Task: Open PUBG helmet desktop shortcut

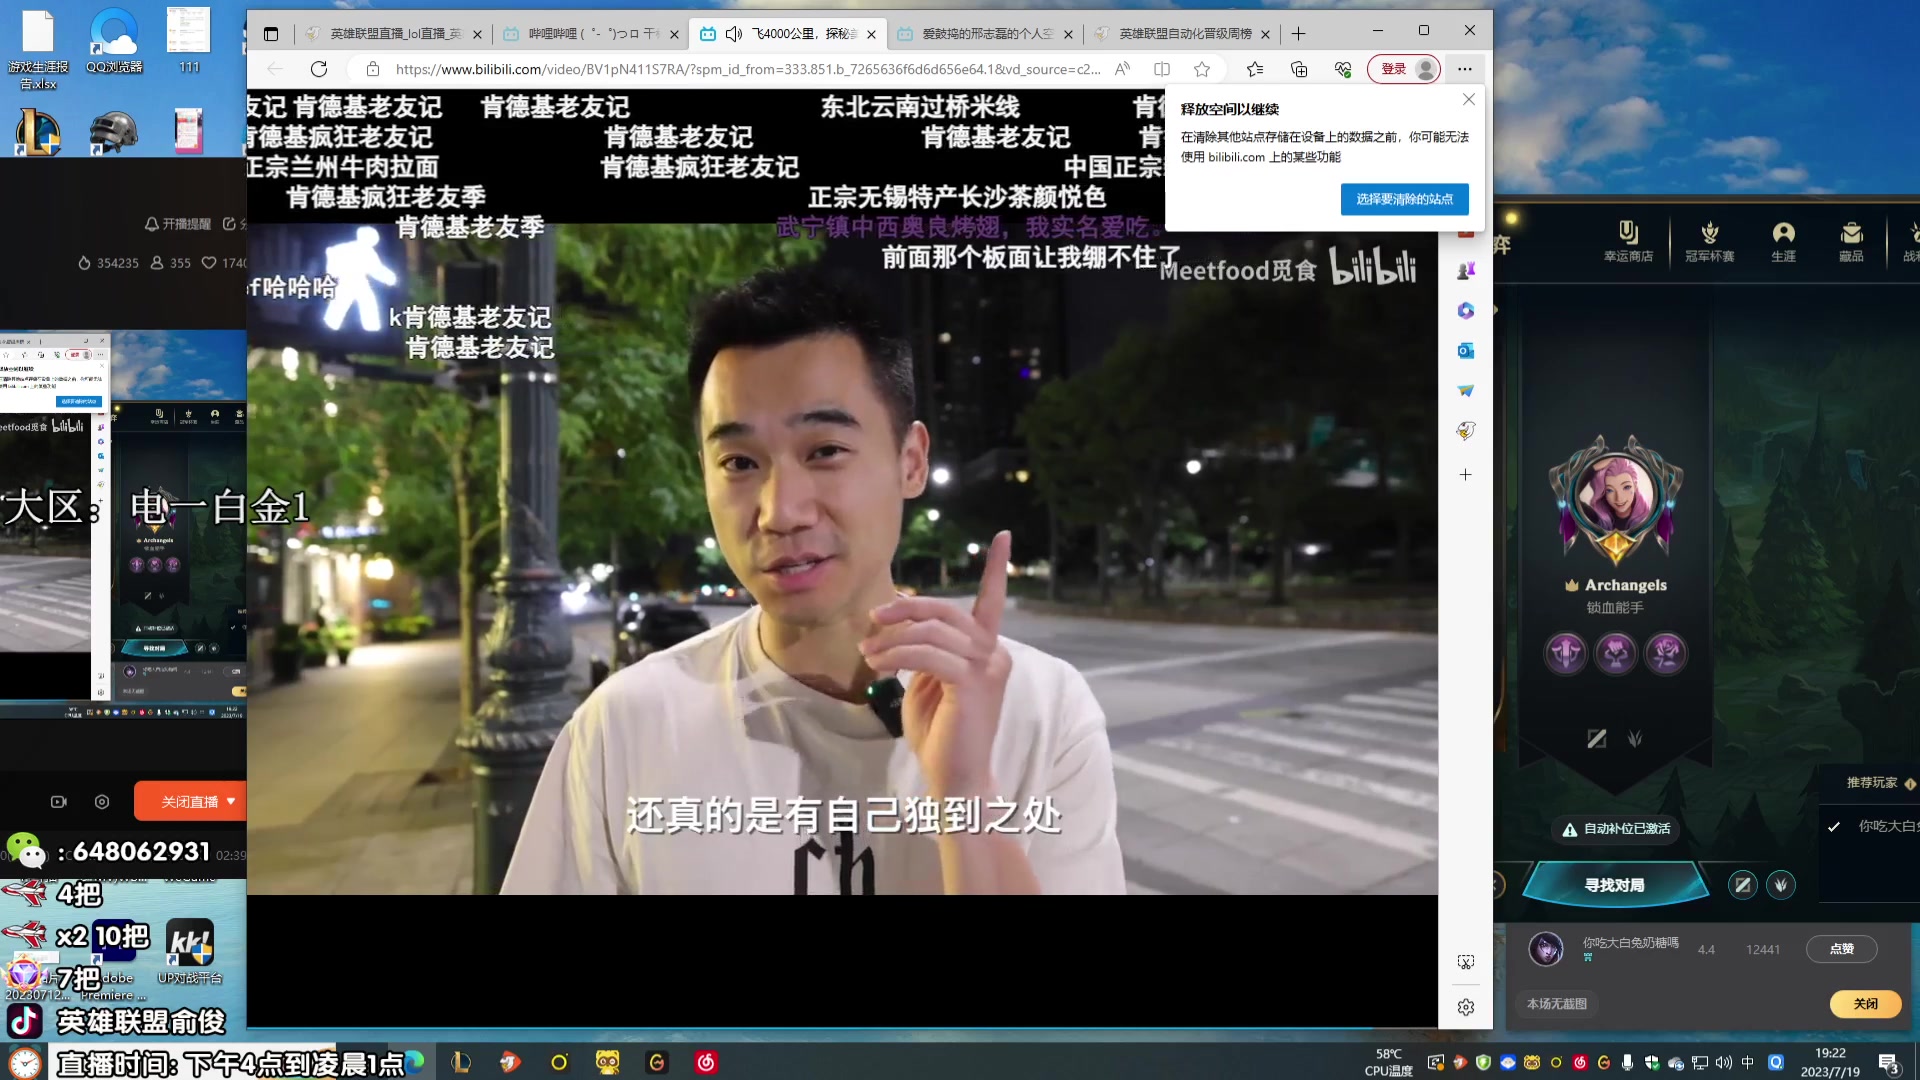Action: point(113,131)
